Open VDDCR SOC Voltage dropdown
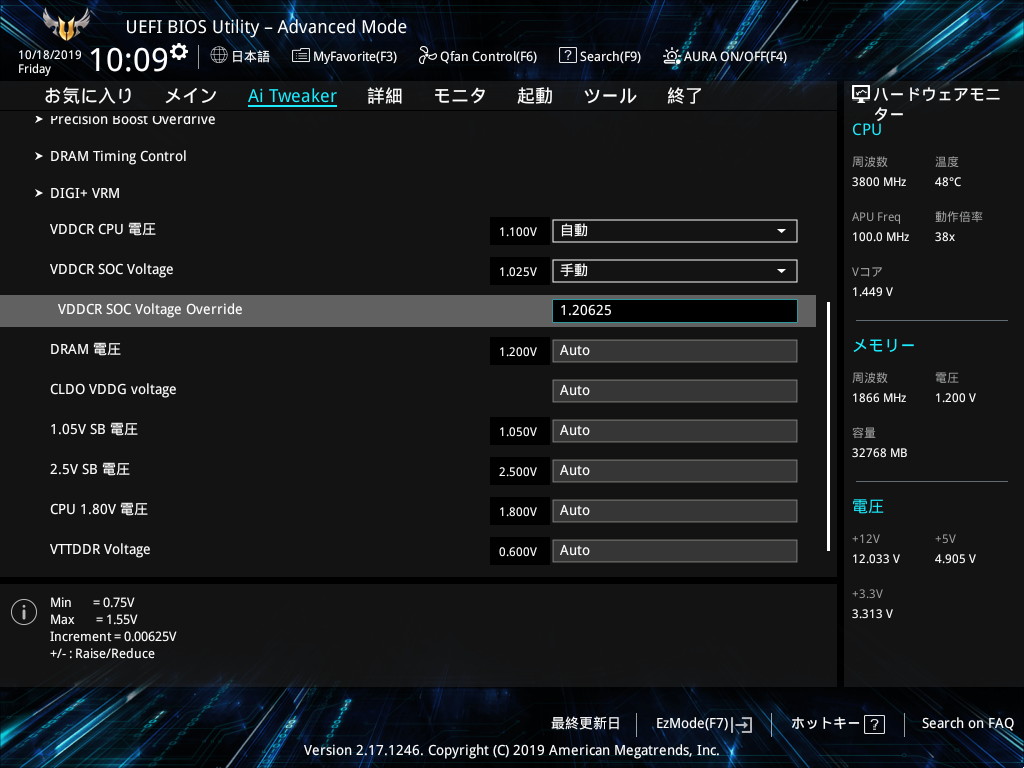Viewport: 1024px width, 768px height. pyautogui.click(x=675, y=271)
